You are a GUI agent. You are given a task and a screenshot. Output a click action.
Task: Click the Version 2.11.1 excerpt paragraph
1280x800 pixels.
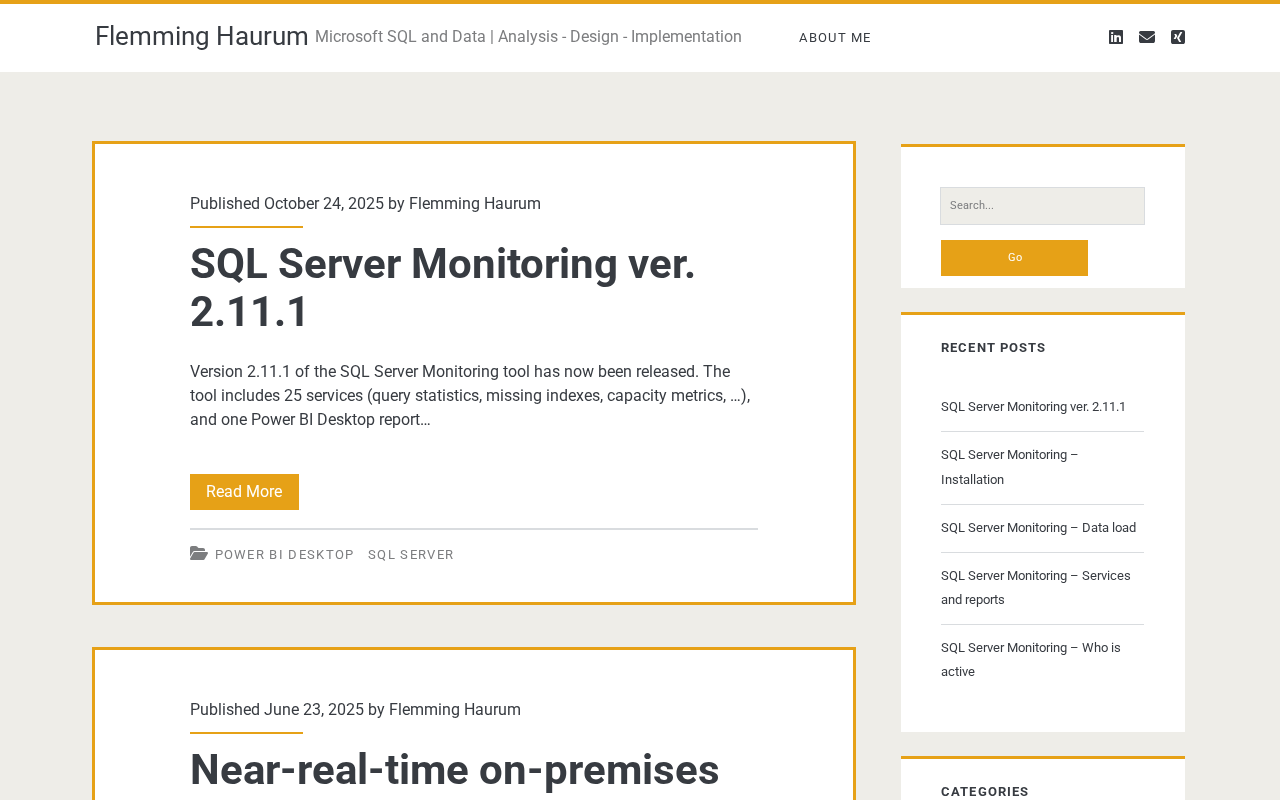pos(470,396)
